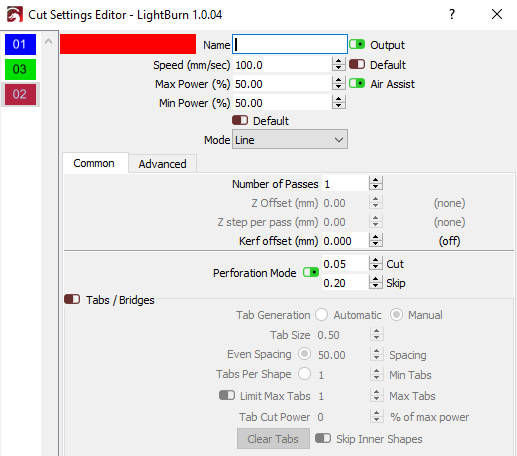Adjust perforation Skip spinner arrows

[376, 283]
